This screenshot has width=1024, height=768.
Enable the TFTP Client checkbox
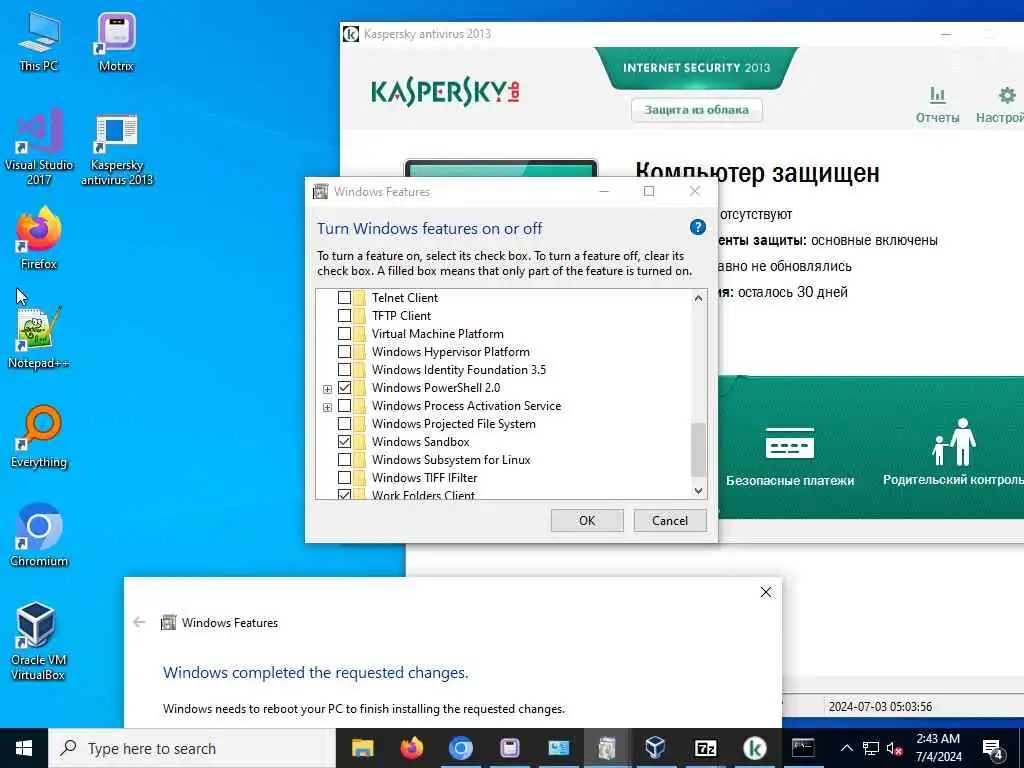pos(344,315)
